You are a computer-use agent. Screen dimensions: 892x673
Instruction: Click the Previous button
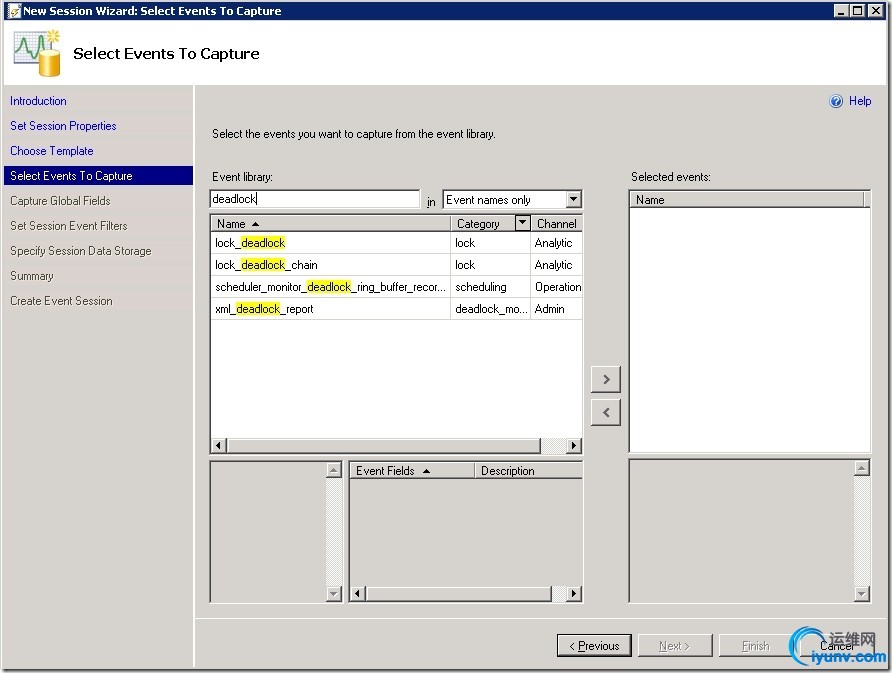(594, 646)
